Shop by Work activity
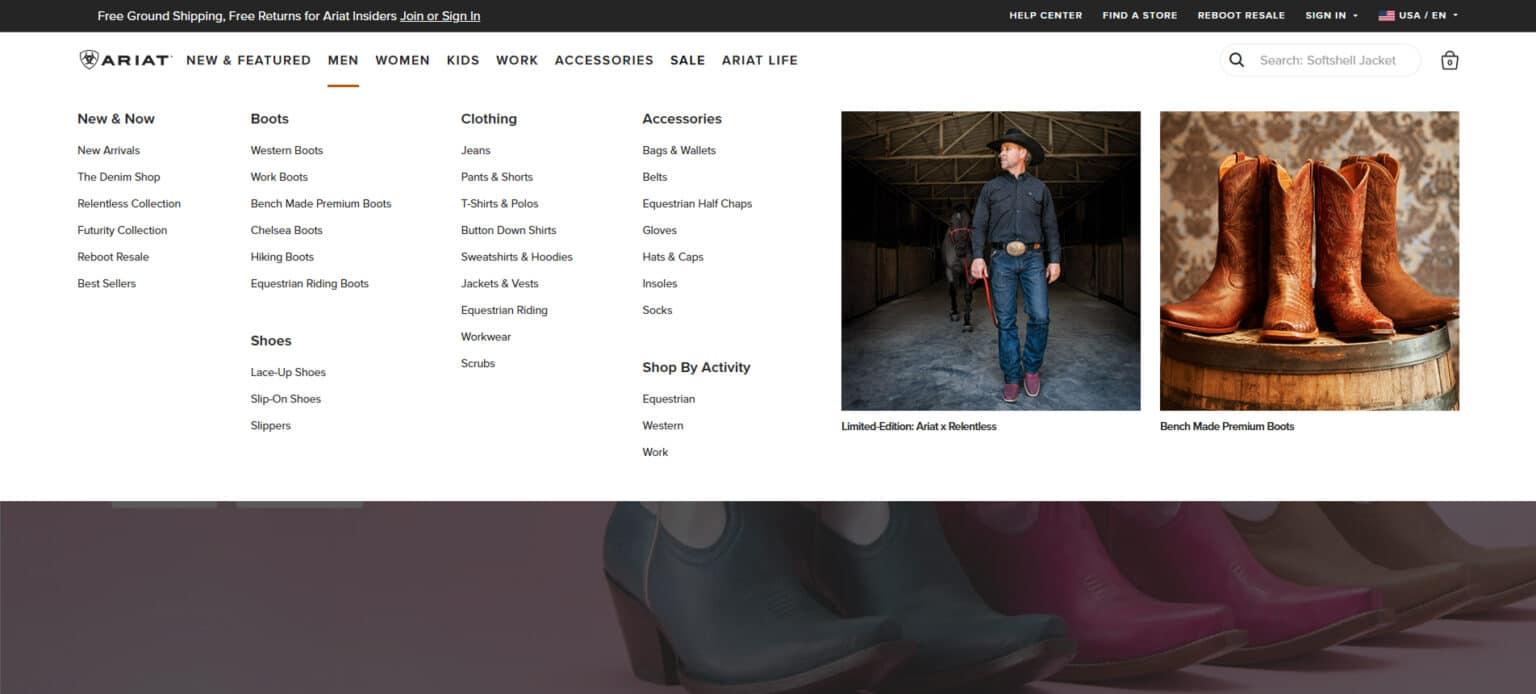 click(655, 452)
